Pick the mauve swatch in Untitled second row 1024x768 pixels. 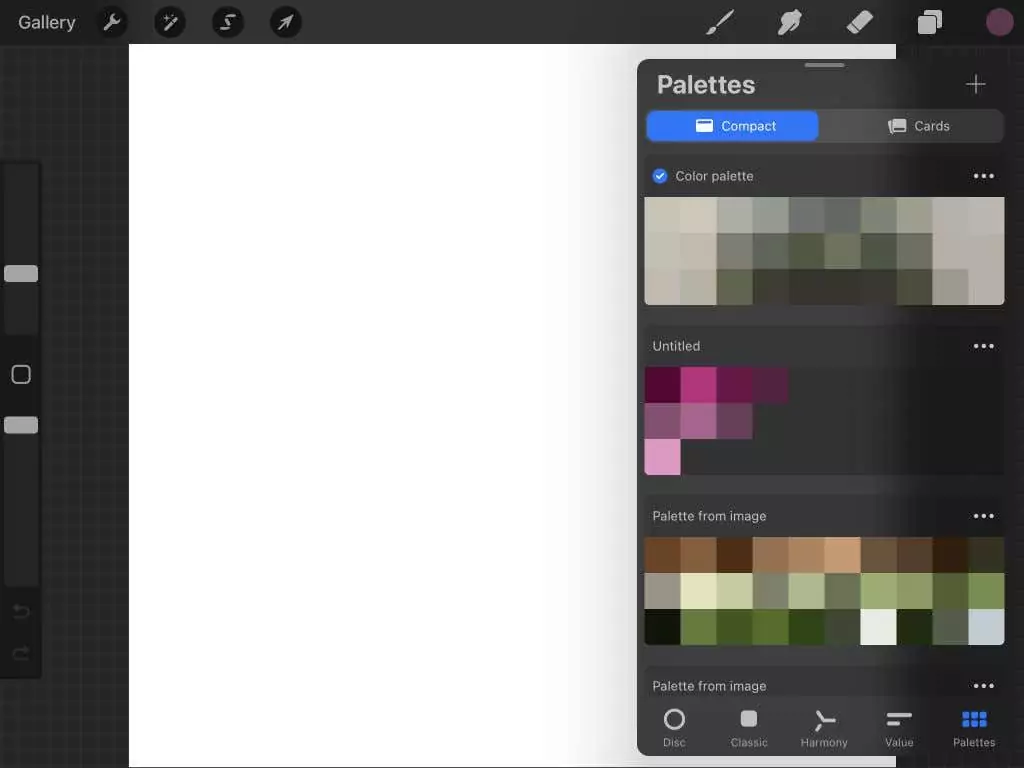coord(698,421)
